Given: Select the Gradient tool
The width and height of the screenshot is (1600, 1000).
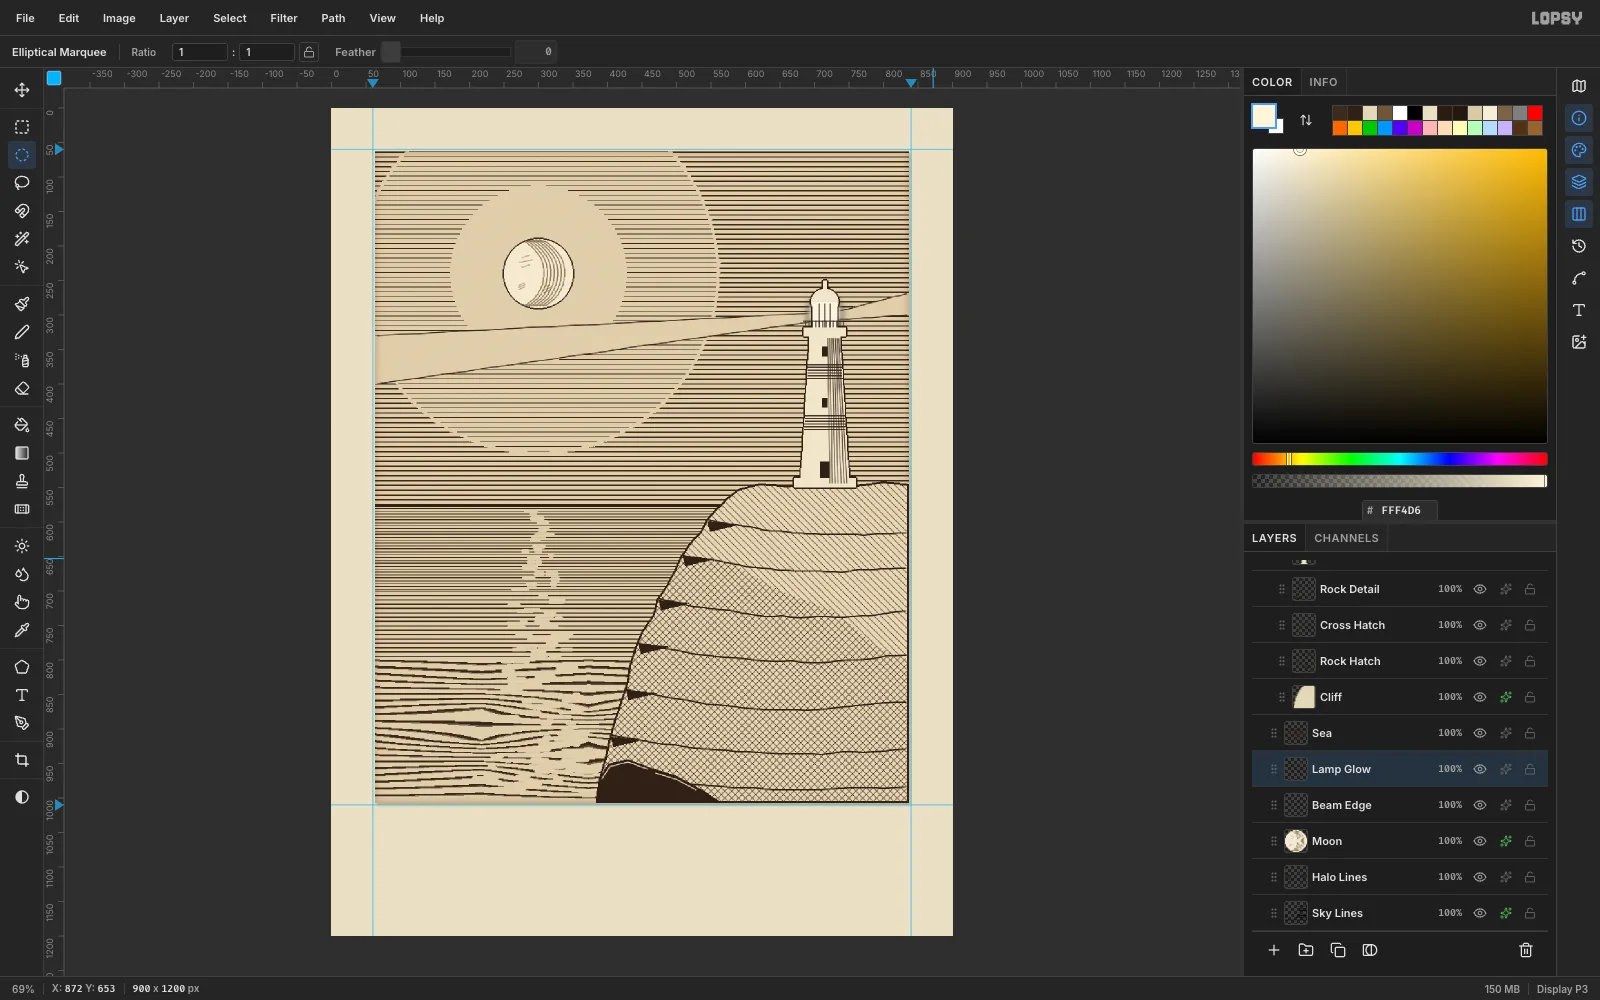Looking at the screenshot, I should tap(22, 453).
